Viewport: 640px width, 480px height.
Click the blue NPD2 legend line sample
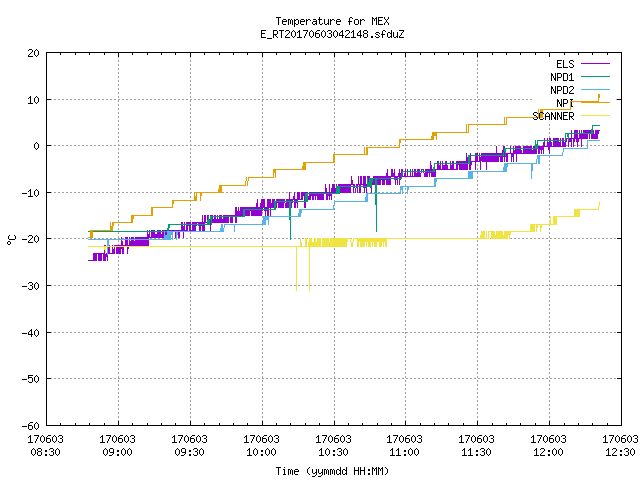click(595, 89)
